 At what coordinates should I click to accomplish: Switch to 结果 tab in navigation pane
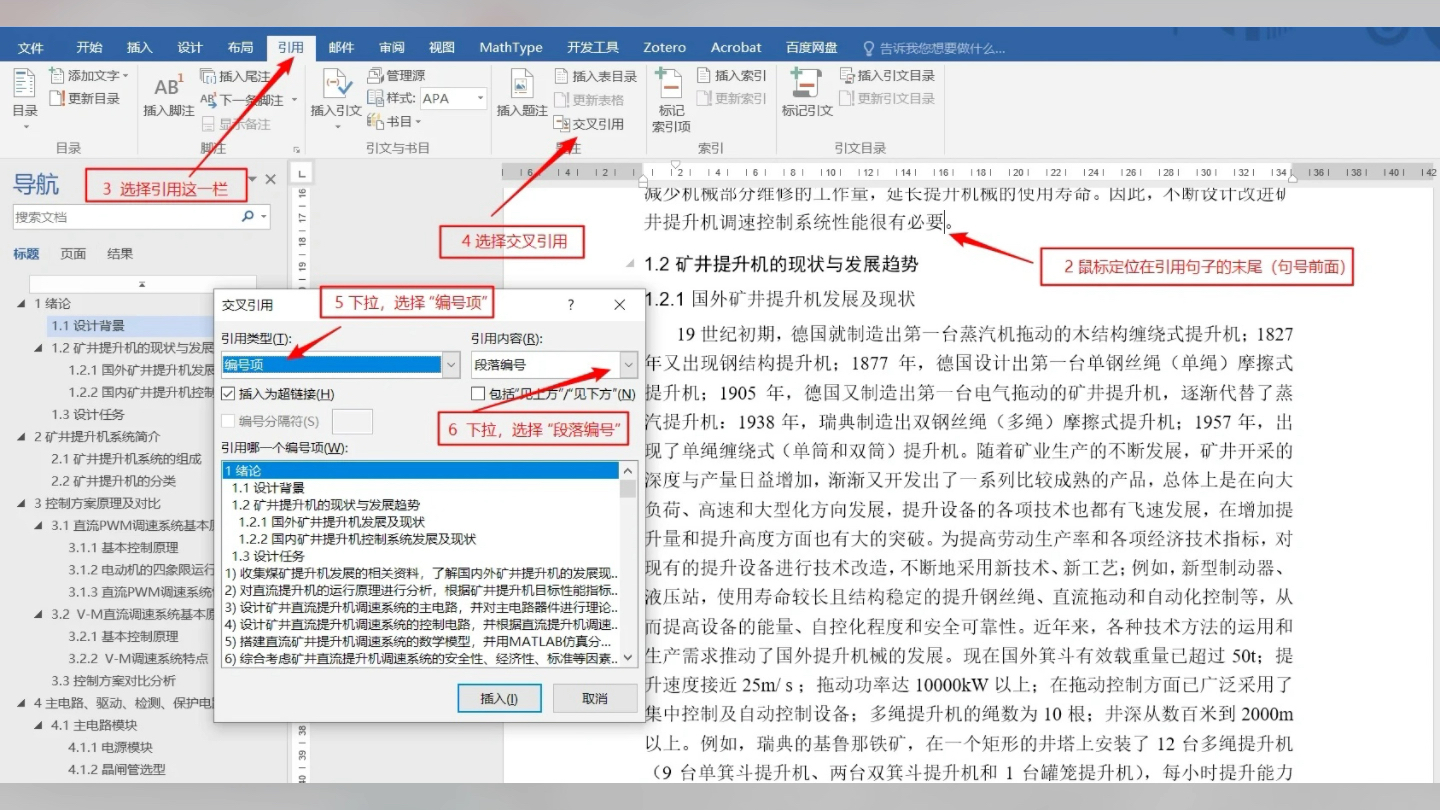coord(120,254)
